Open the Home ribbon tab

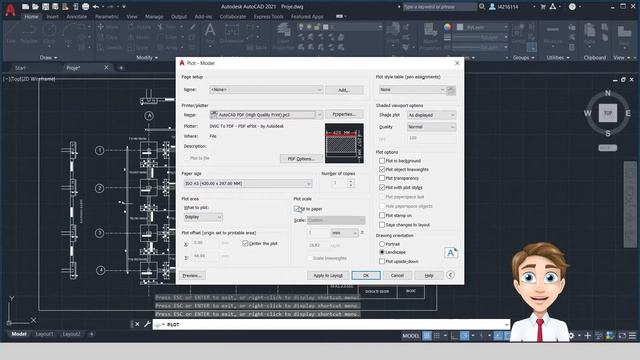pos(31,17)
